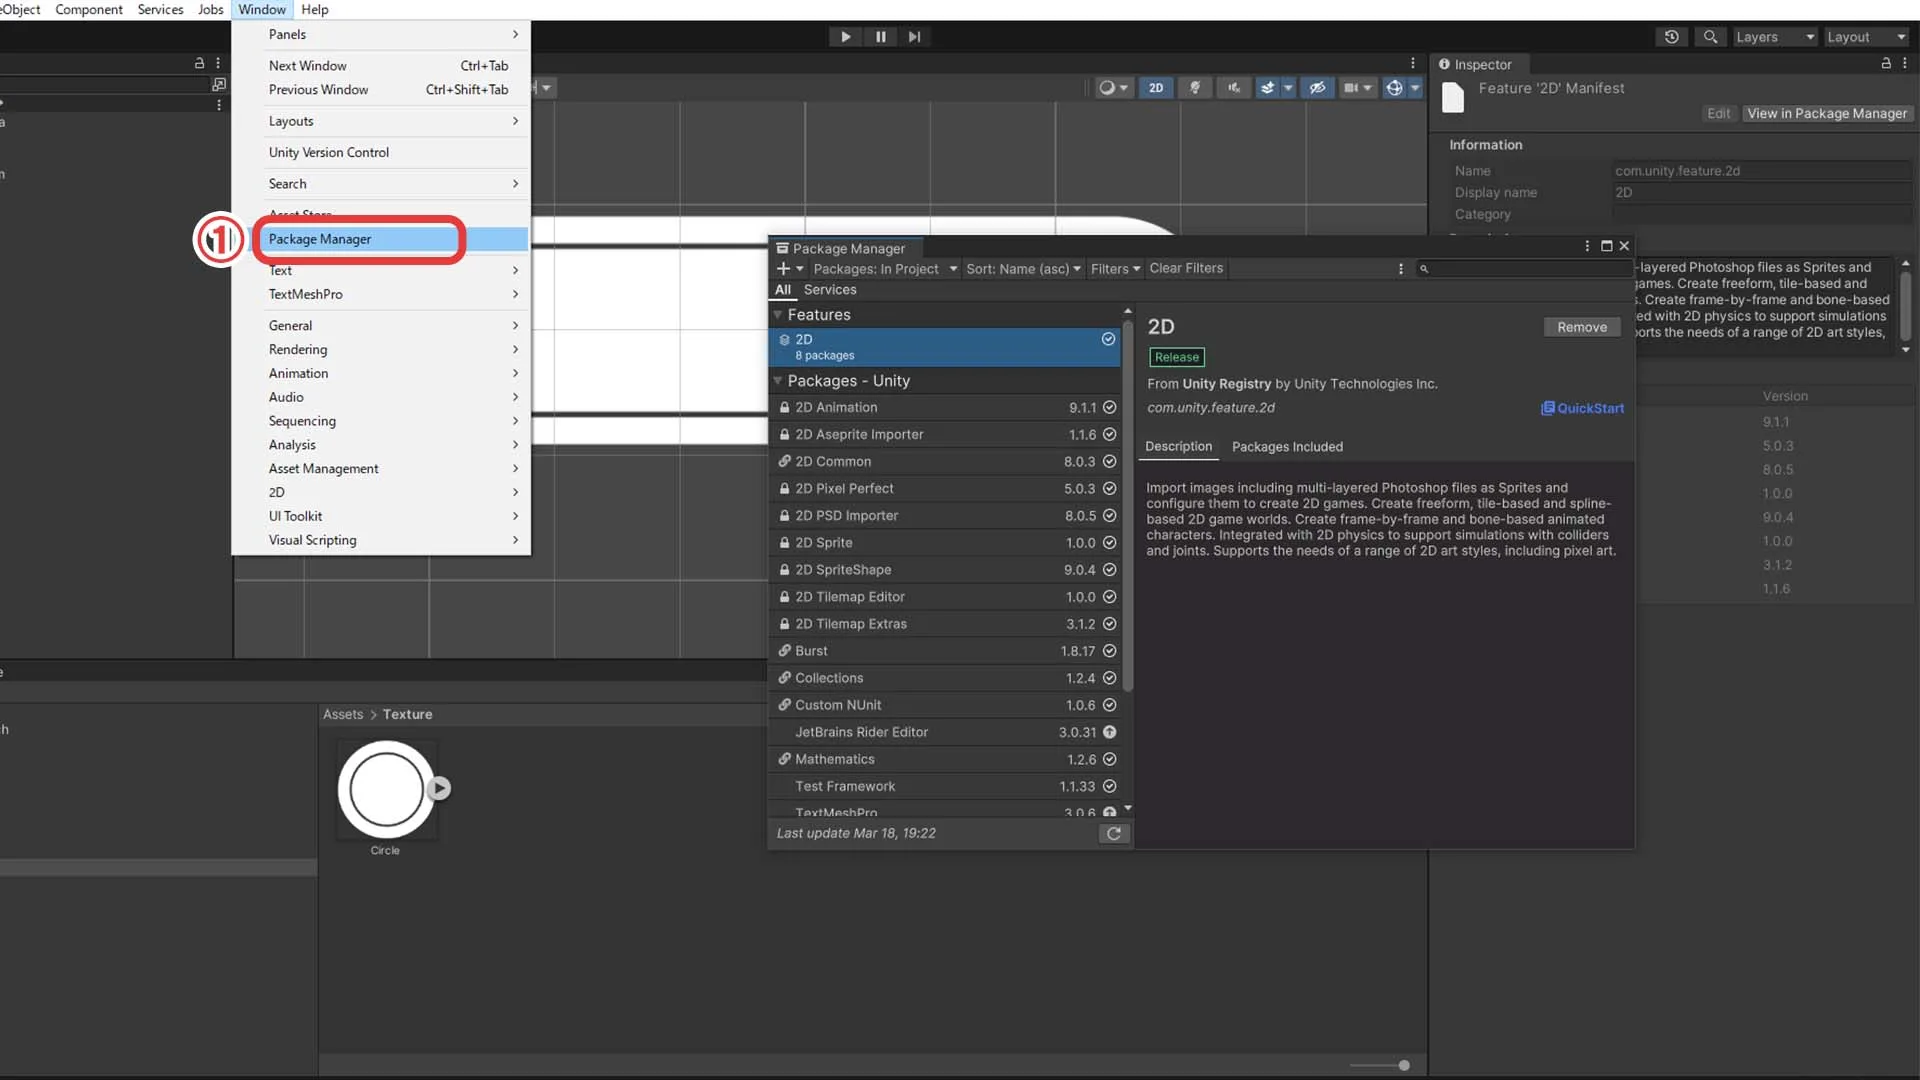Collapse the Packages - Unity section

click(778, 380)
